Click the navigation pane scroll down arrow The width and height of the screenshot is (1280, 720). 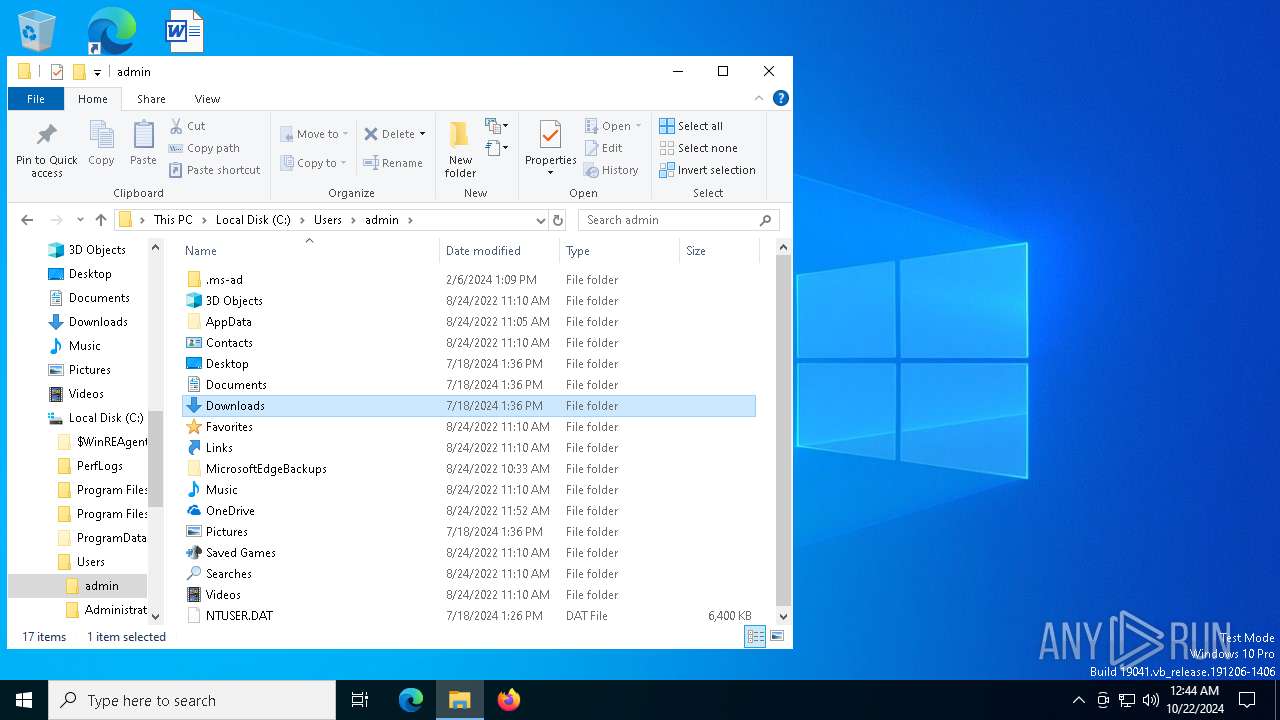click(x=155, y=616)
